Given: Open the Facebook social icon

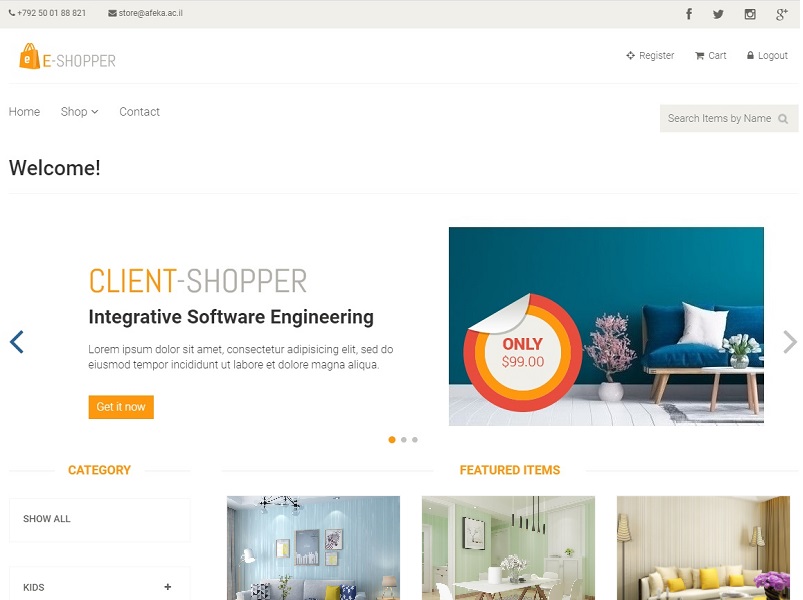Looking at the screenshot, I should [x=689, y=14].
